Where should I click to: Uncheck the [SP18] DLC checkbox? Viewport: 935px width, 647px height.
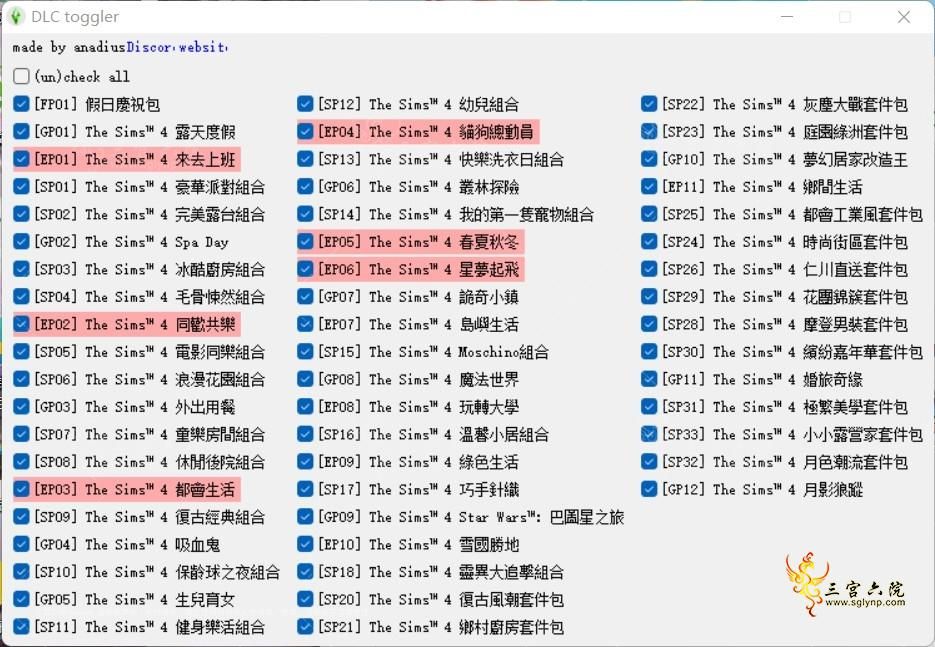point(305,571)
